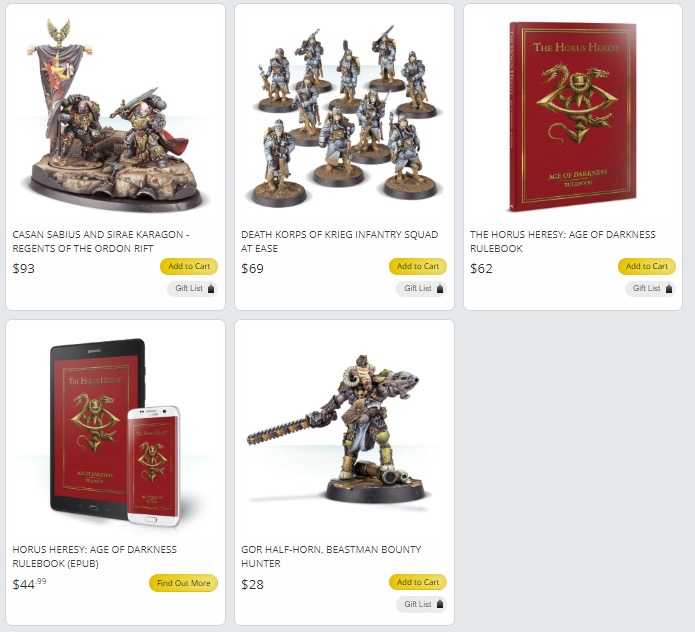
Task: Add Death Korps of Krieg squad to cart
Action: tap(418, 266)
